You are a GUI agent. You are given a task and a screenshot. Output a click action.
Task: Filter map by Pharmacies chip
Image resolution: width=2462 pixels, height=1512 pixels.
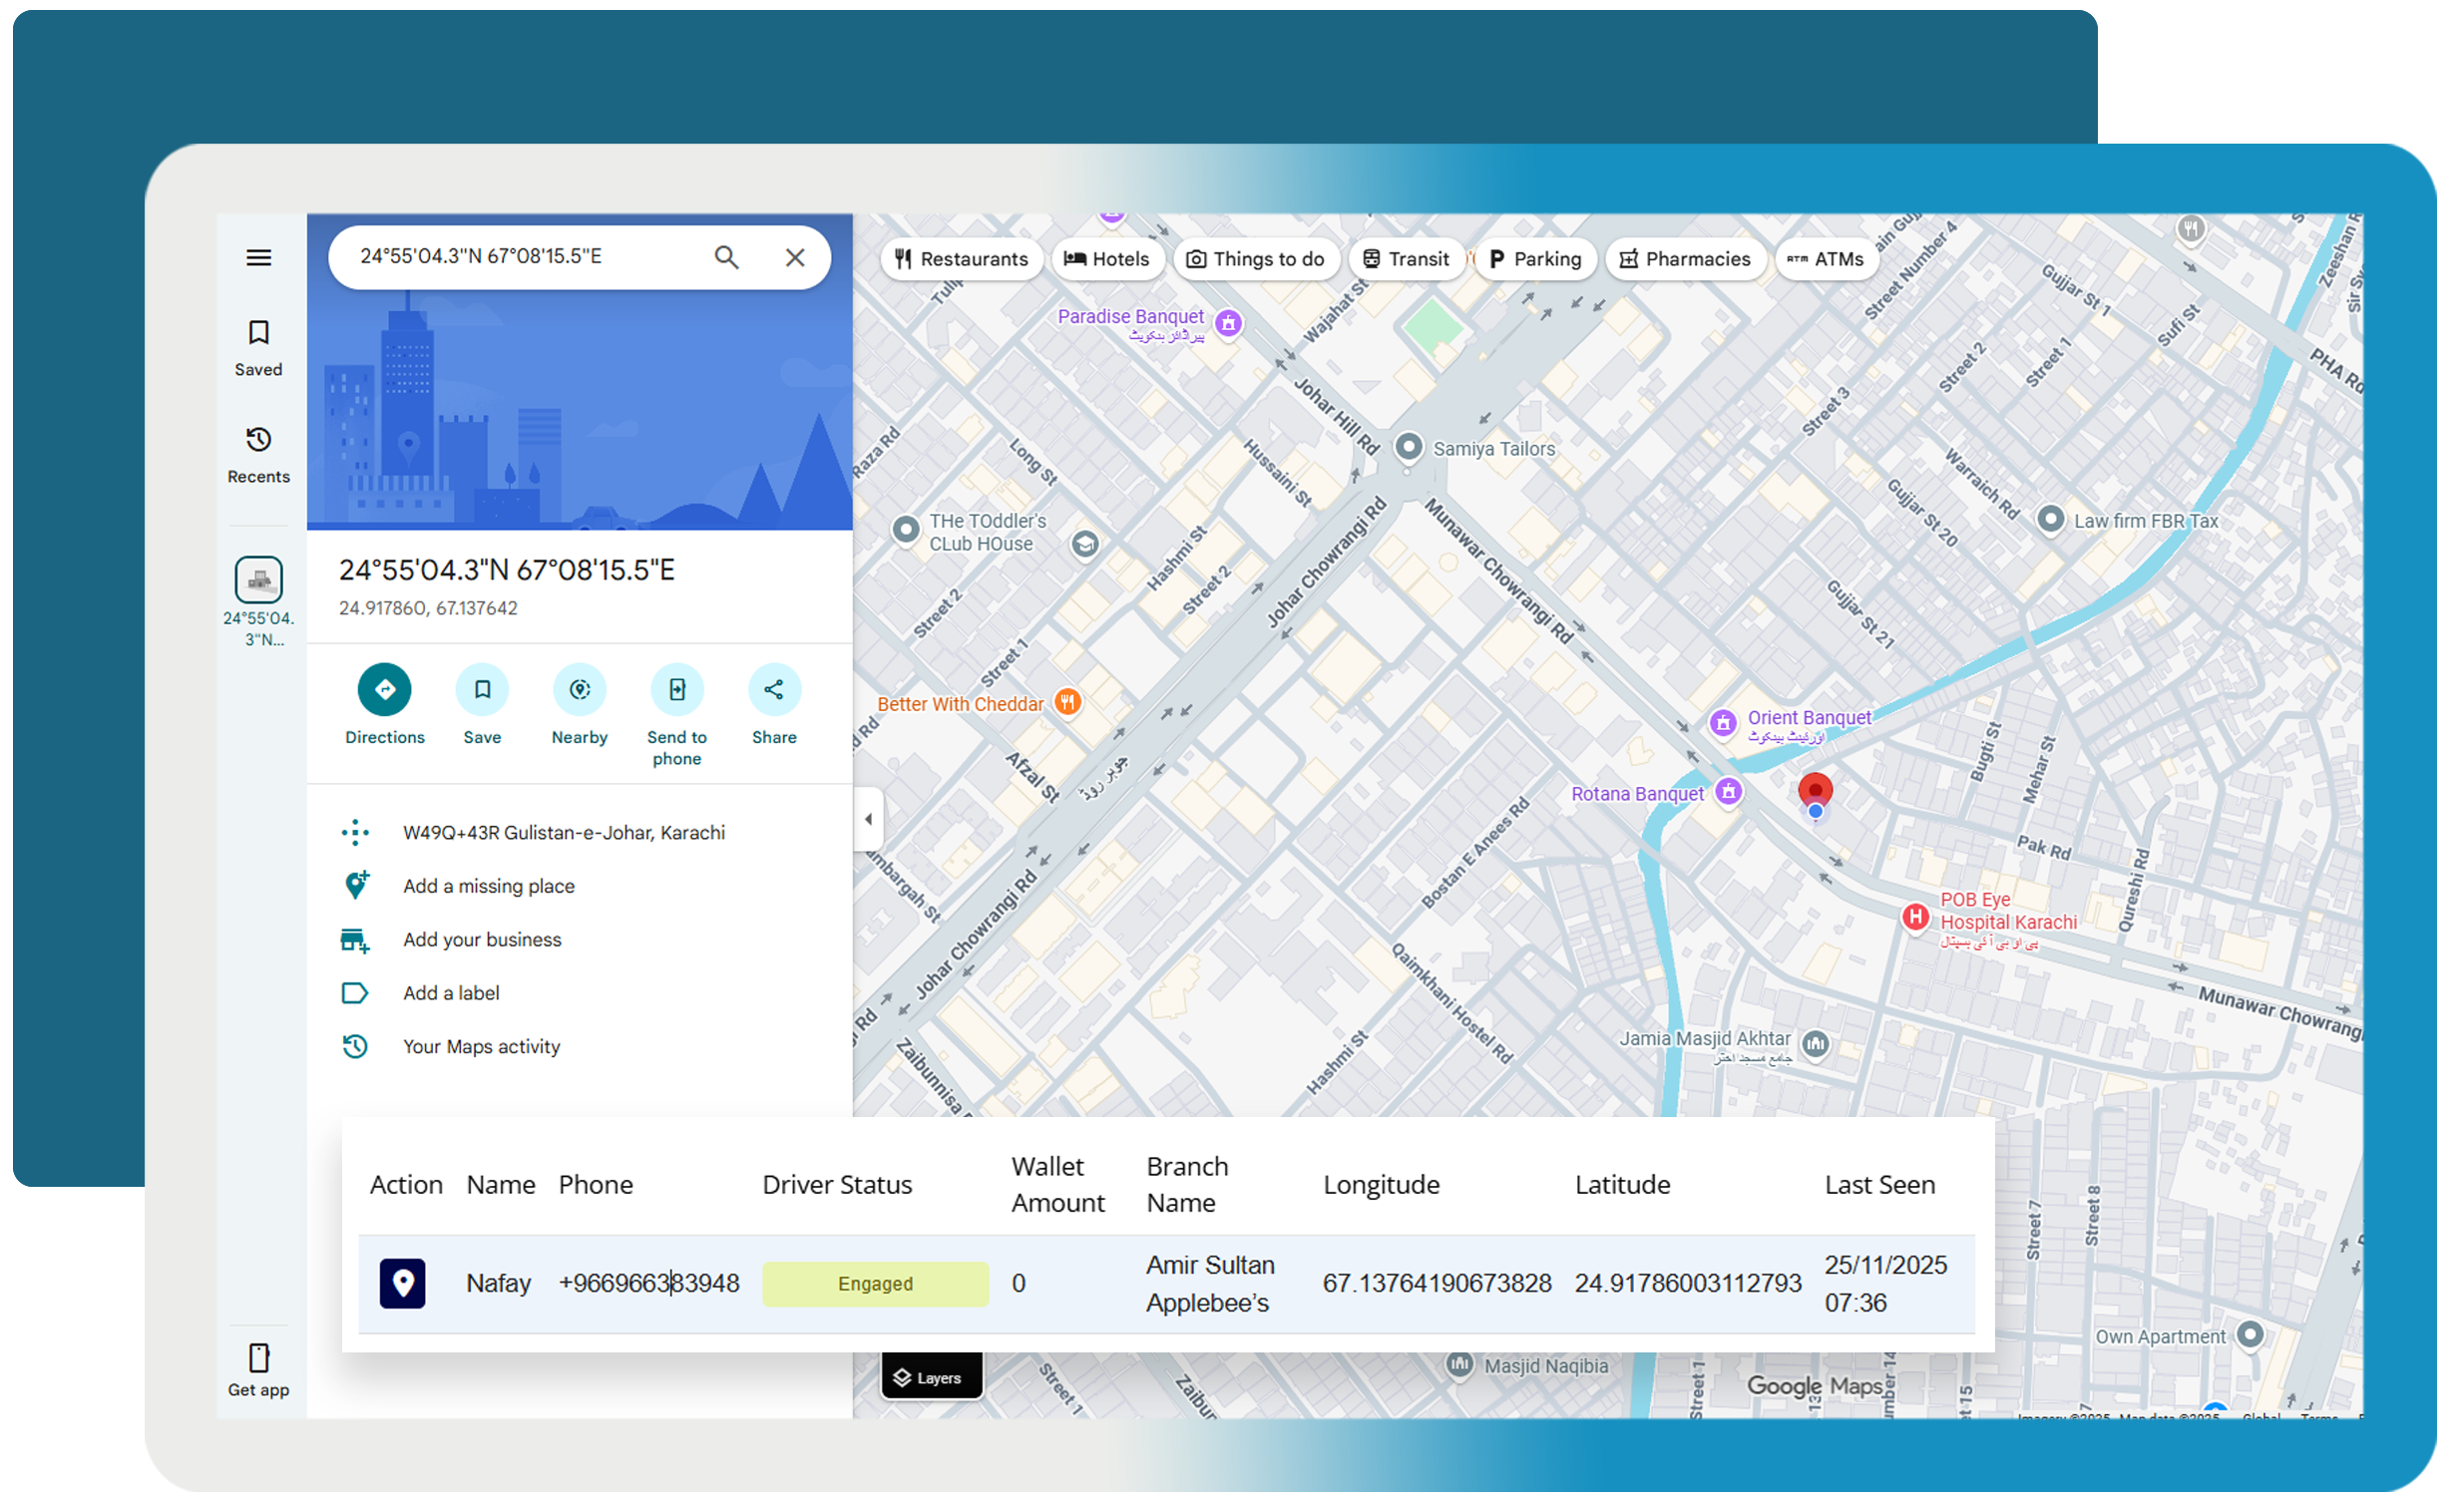[1685, 259]
